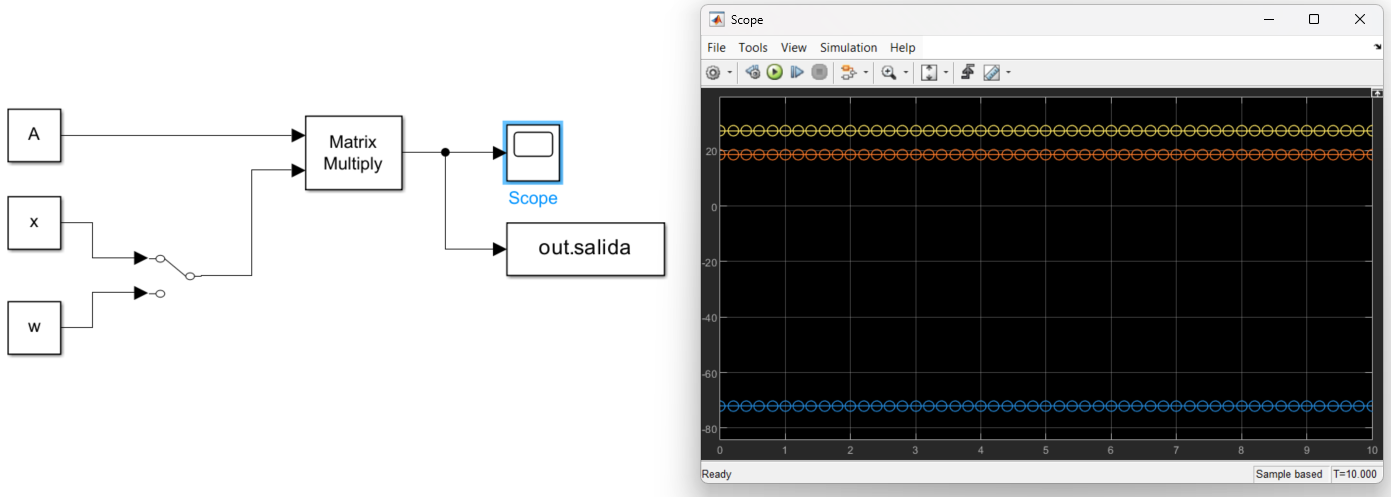1391x497 pixels.
Task: Select the Matrix Multiply block
Action: (354, 152)
